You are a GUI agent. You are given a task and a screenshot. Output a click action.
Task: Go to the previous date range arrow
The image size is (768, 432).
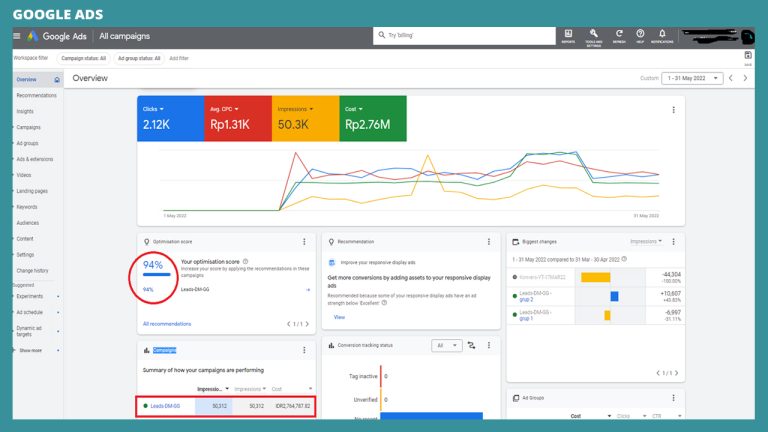point(731,78)
